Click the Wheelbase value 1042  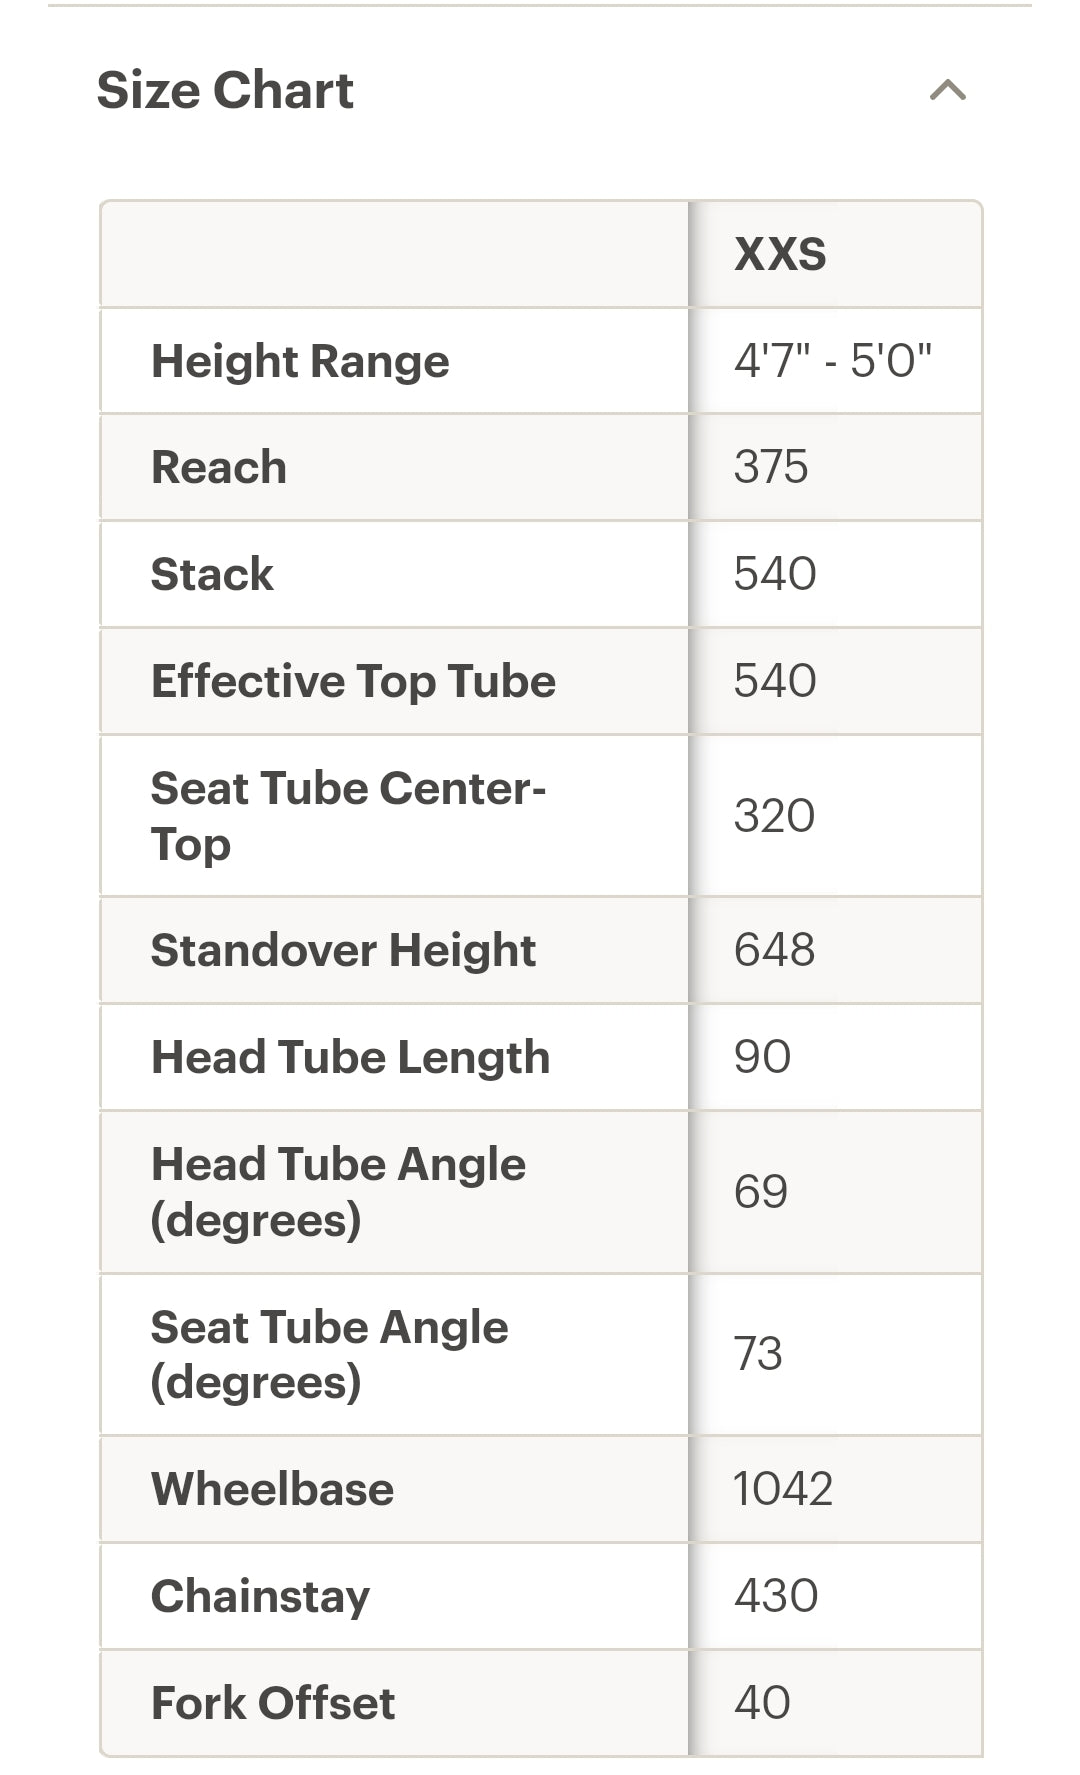(x=782, y=1489)
